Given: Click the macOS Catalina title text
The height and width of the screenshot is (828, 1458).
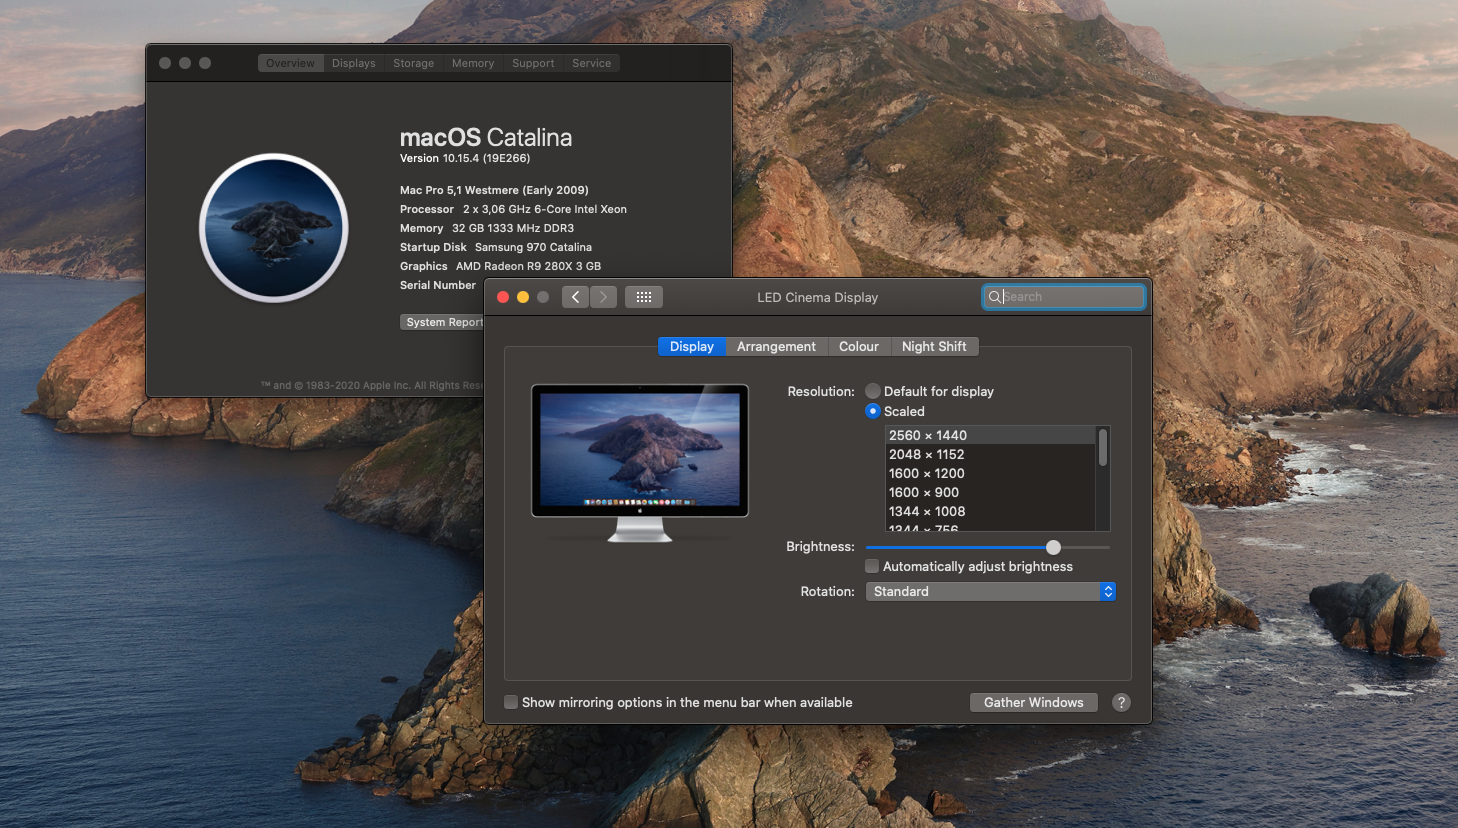Looking at the screenshot, I should [x=486, y=137].
